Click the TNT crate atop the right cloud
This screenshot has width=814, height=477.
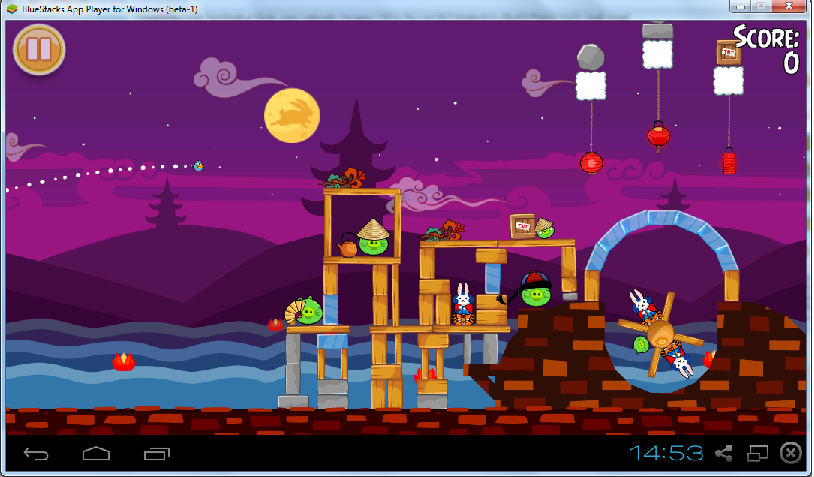click(728, 52)
